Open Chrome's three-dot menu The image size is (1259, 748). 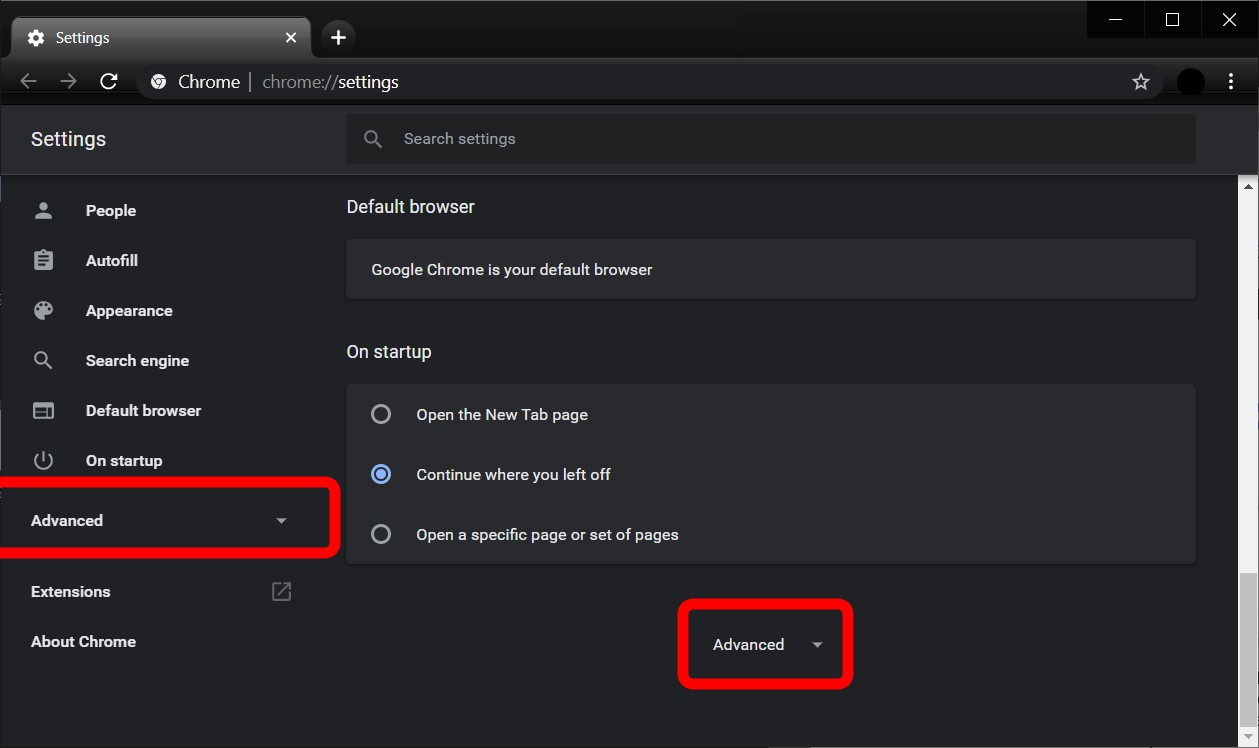pos(1231,81)
